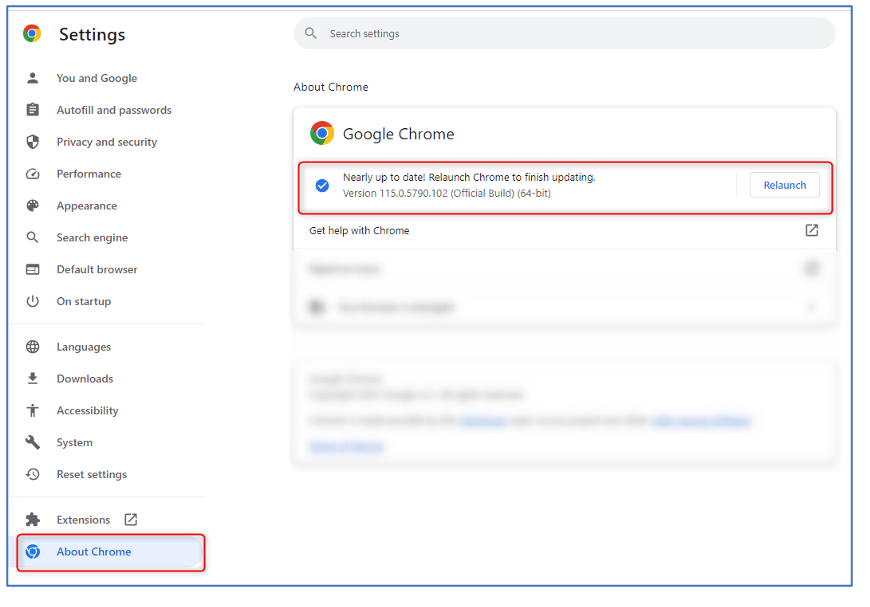The height and width of the screenshot is (607, 870).
Task: Select On startup in the sidebar
Action: tap(84, 301)
